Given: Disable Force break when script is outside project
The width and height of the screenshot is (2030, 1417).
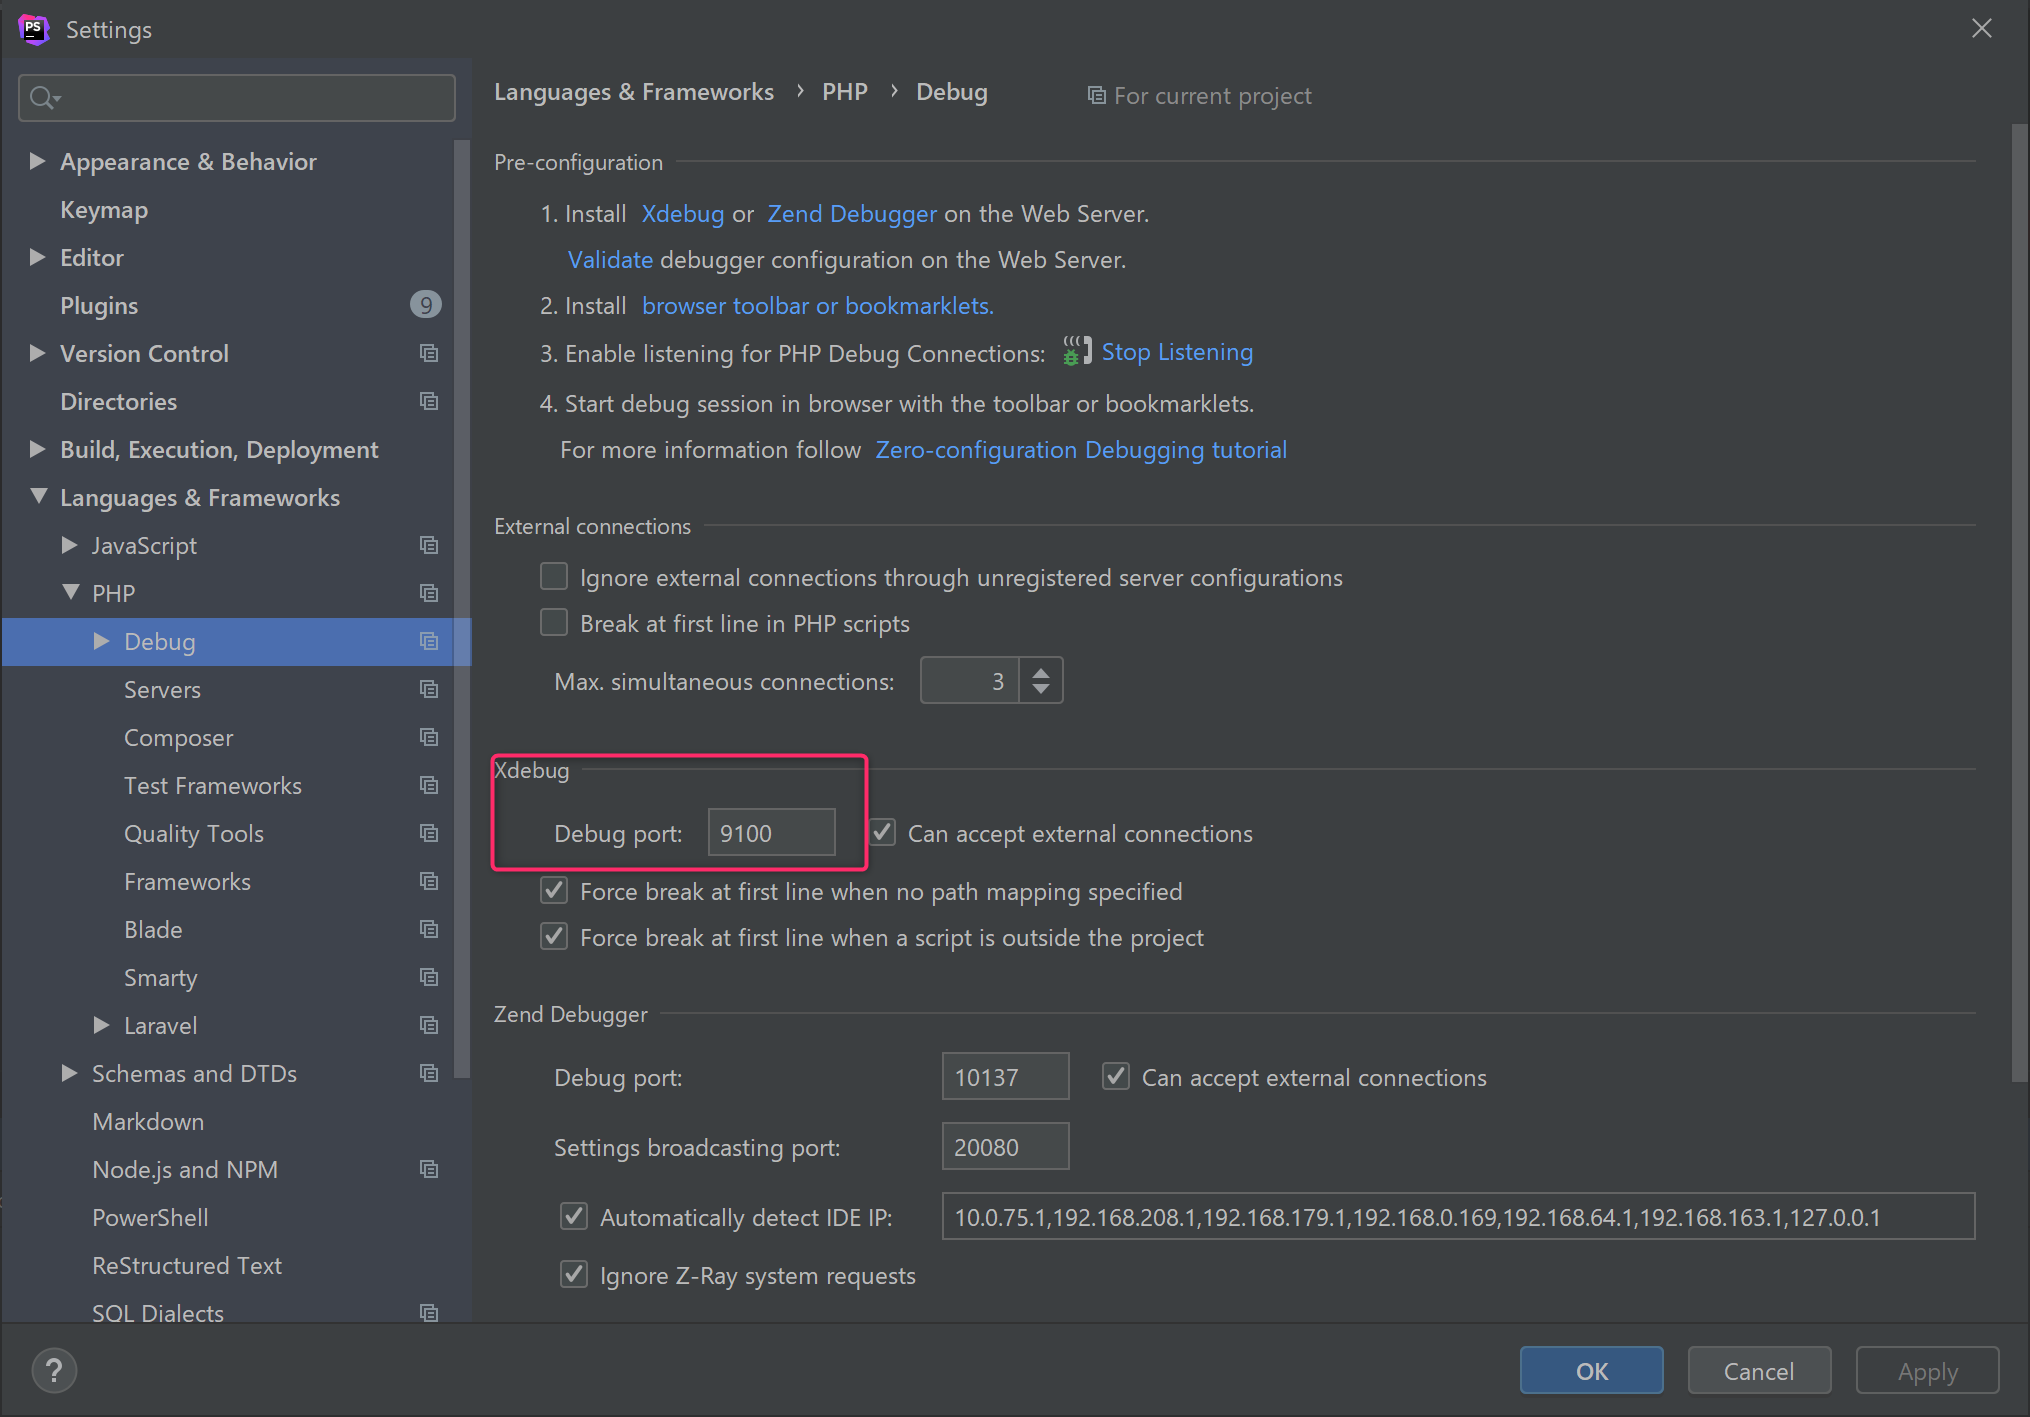Looking at the screenshot, I should point(553,936).
